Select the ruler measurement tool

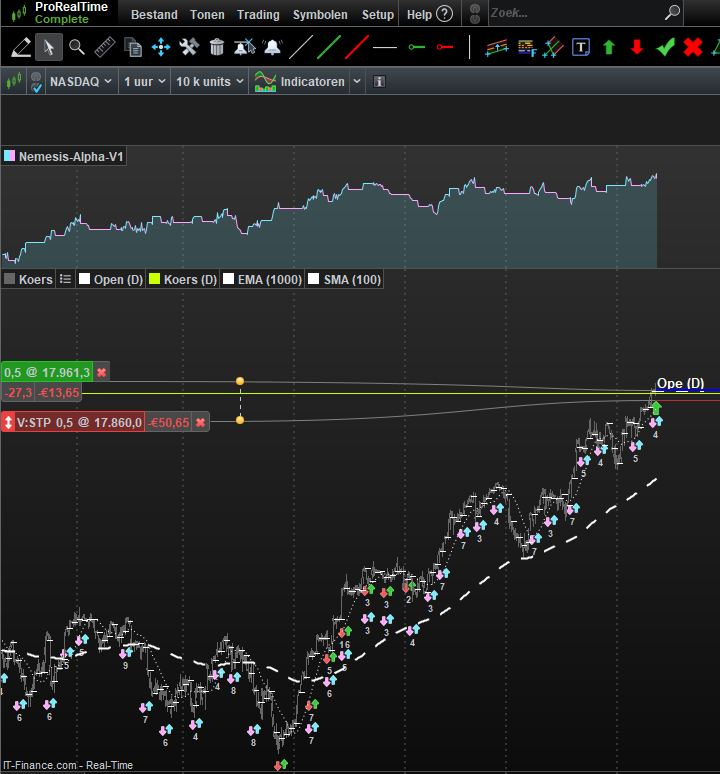click(x=104, y=47)
